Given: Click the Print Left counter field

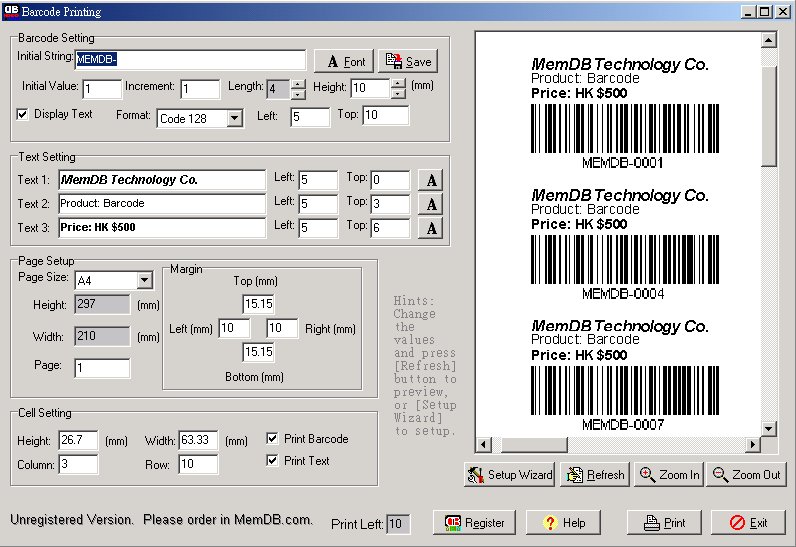Looking at the screenshot, I should click(398, 524).
